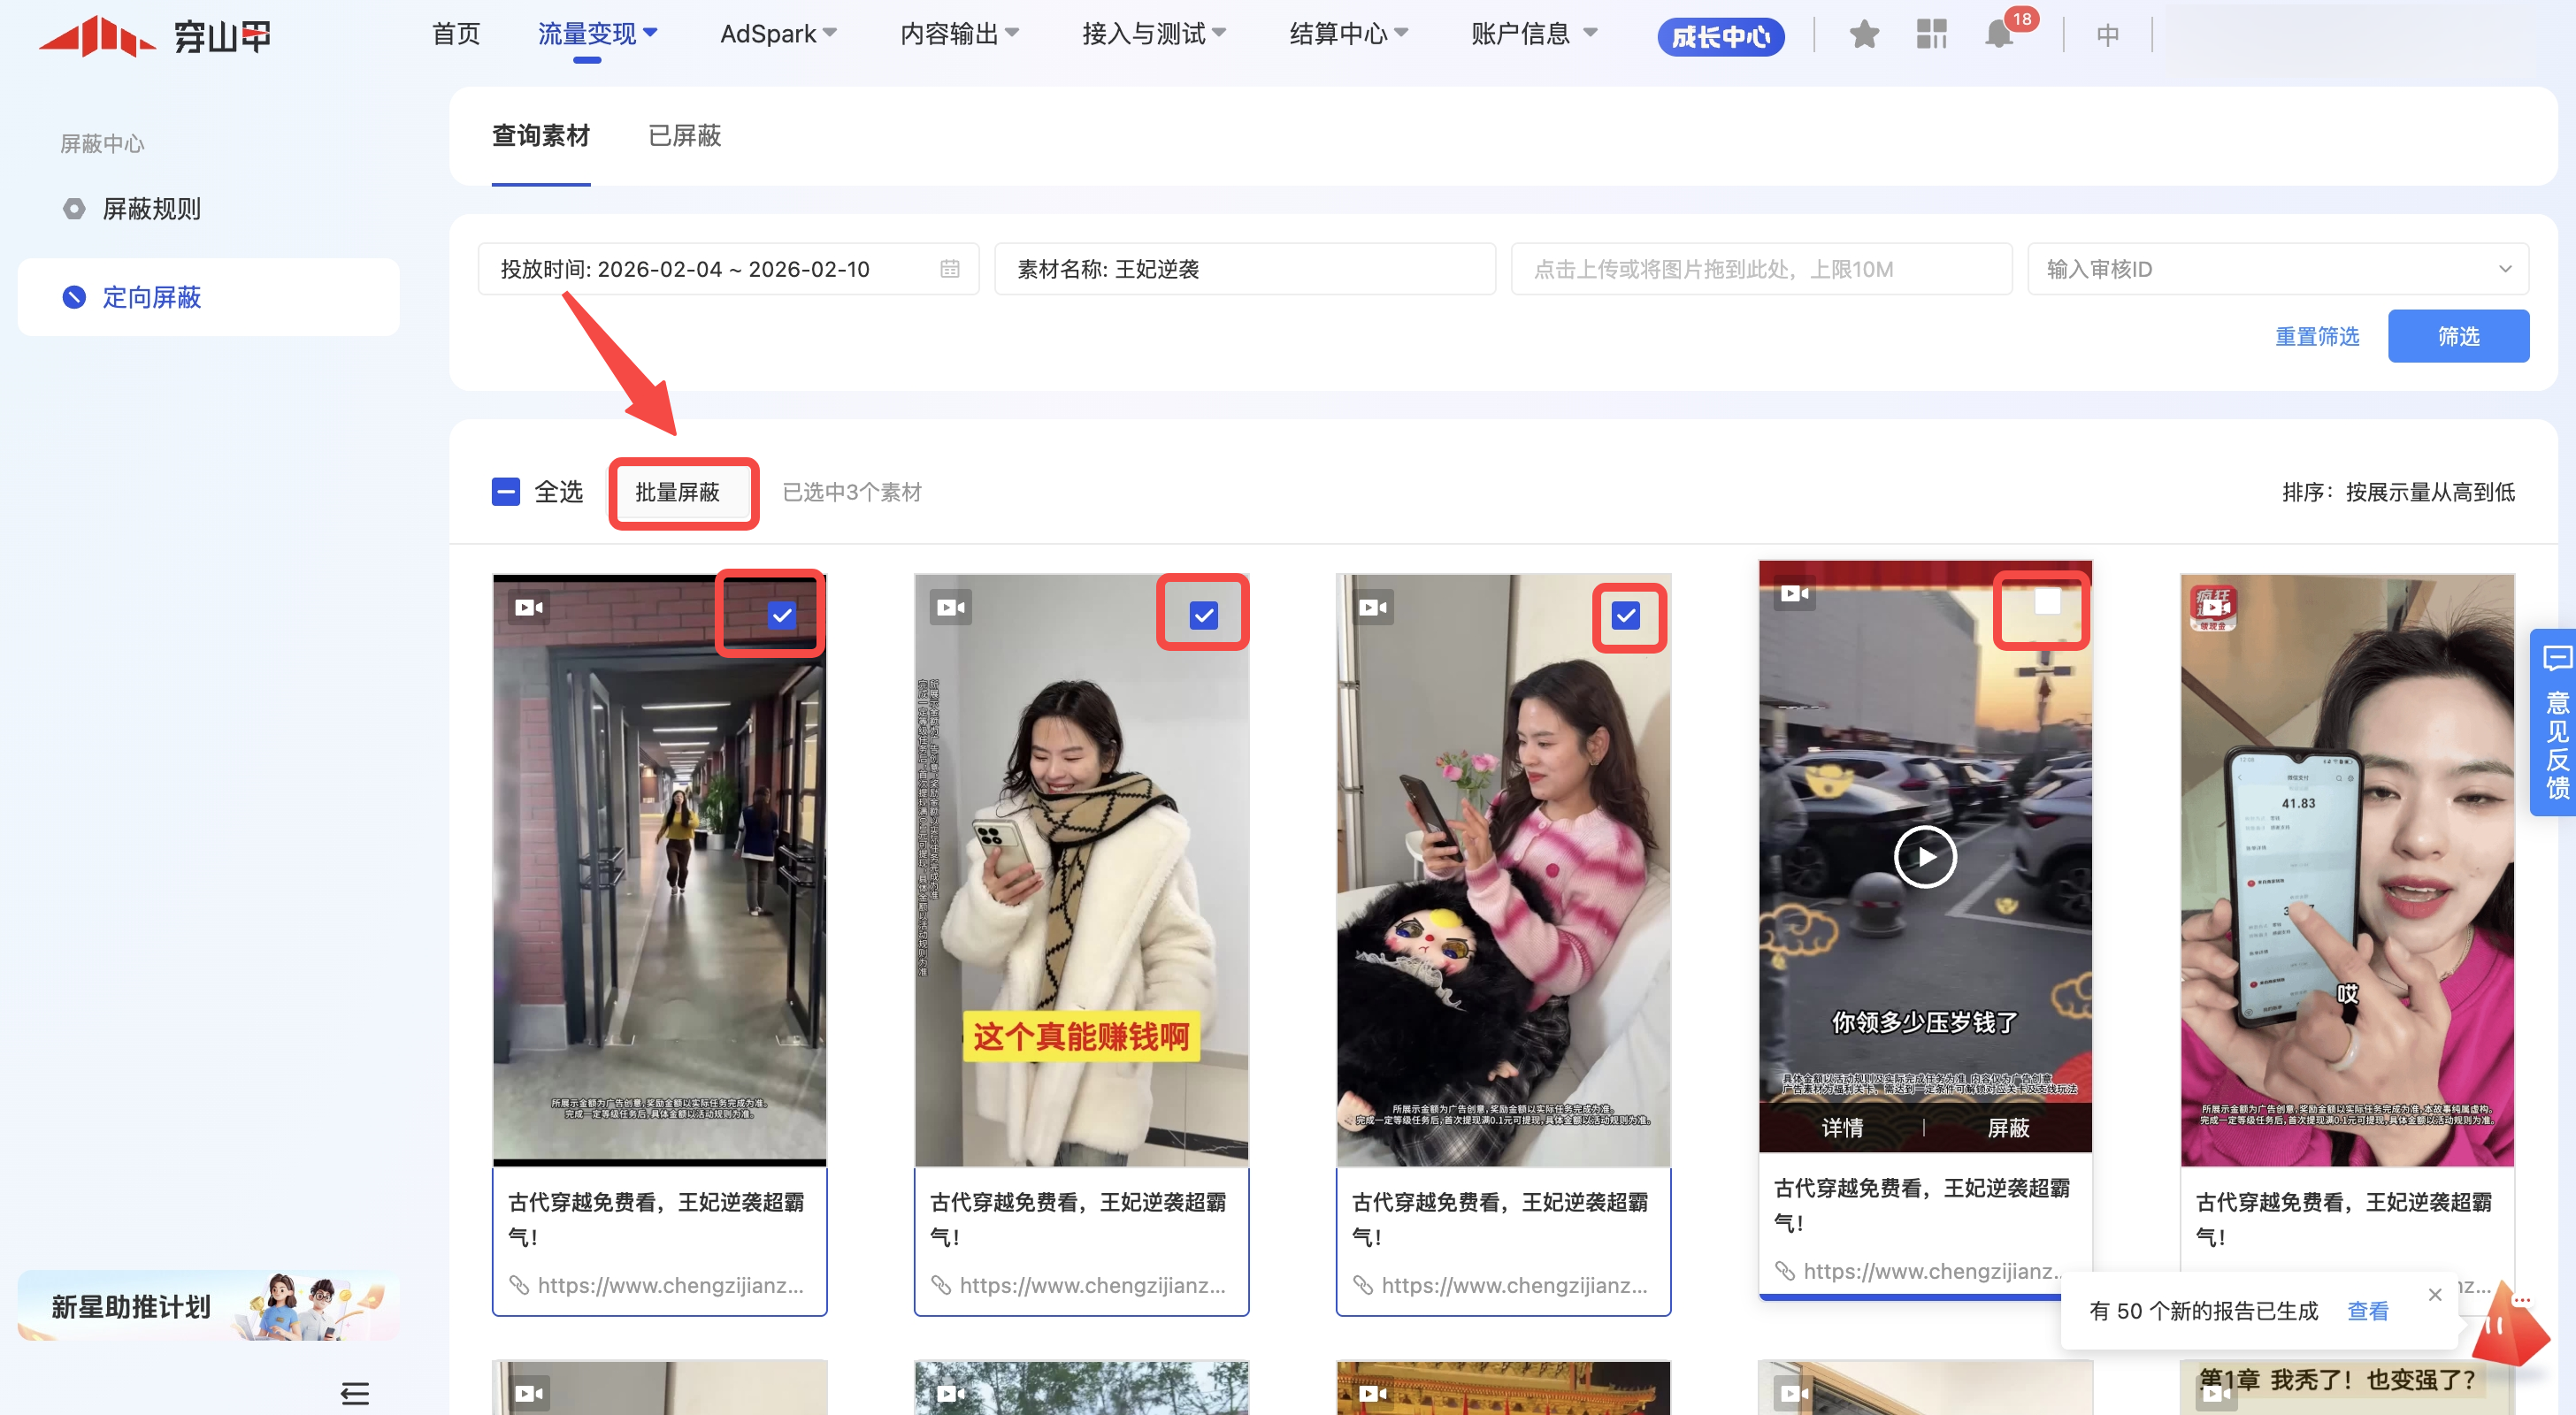Close the 50 new reports notification
2576x1415 pixels.
click(2434, 1295)
